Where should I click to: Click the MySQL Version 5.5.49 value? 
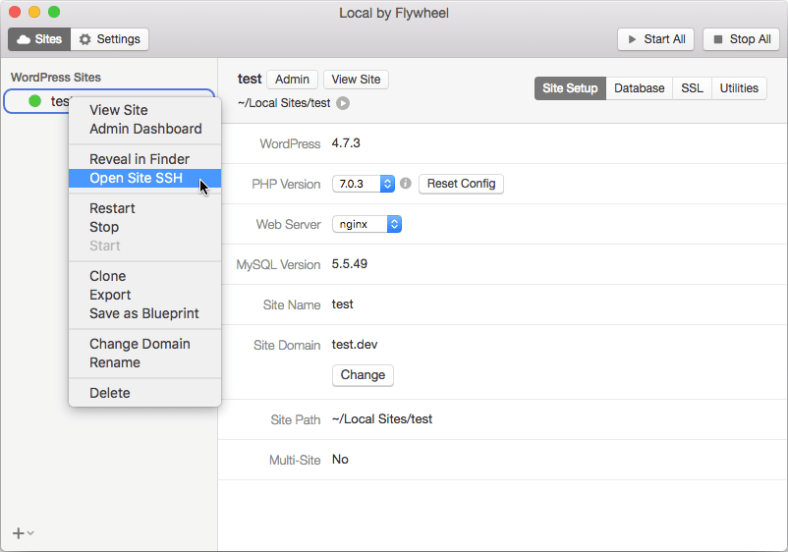pyautogui.click(x=349, y=264)
